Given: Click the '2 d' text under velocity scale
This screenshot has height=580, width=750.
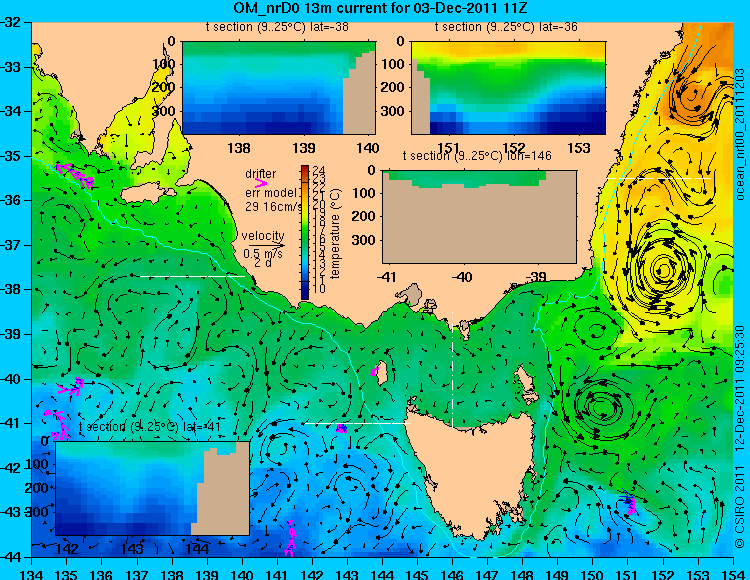Looking at the screenshot, I should 263,263.
